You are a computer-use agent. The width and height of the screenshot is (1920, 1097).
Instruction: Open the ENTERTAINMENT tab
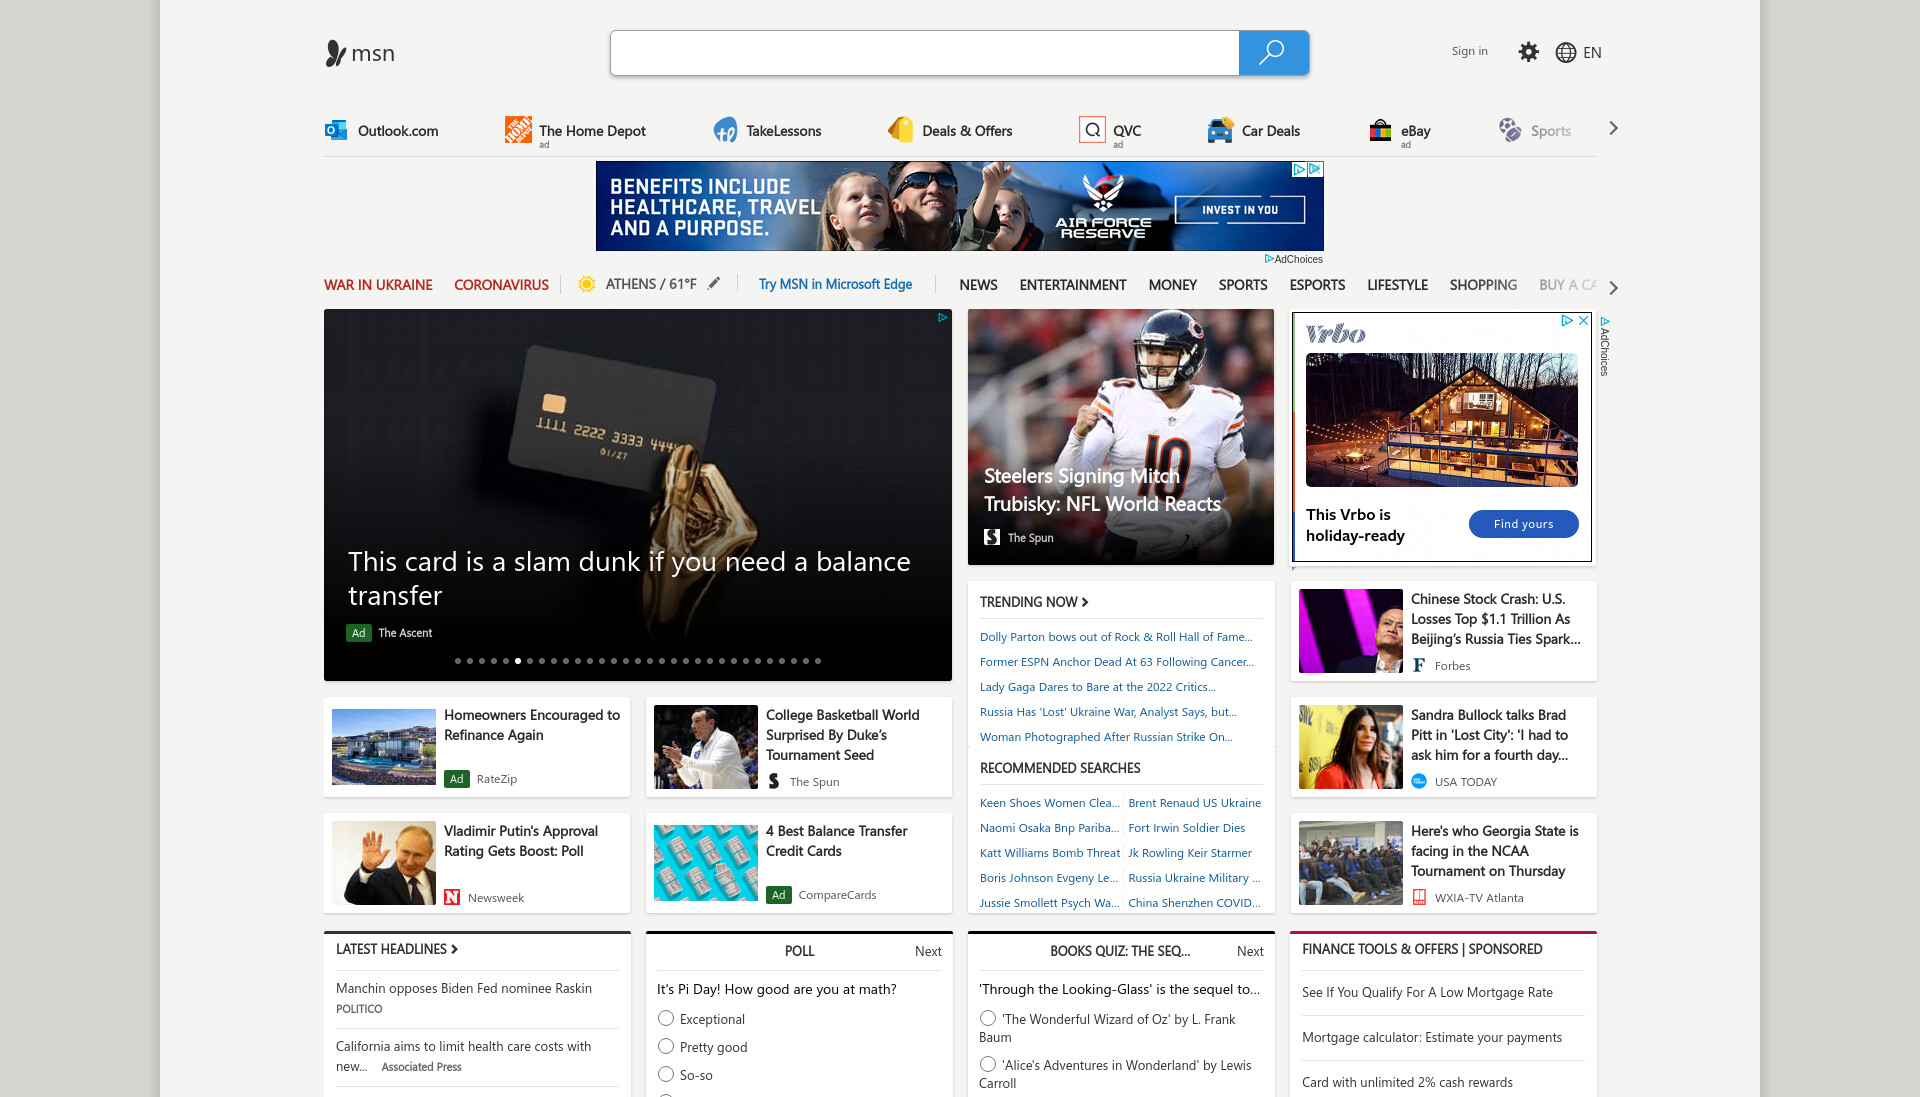(x=1073, y=285)
